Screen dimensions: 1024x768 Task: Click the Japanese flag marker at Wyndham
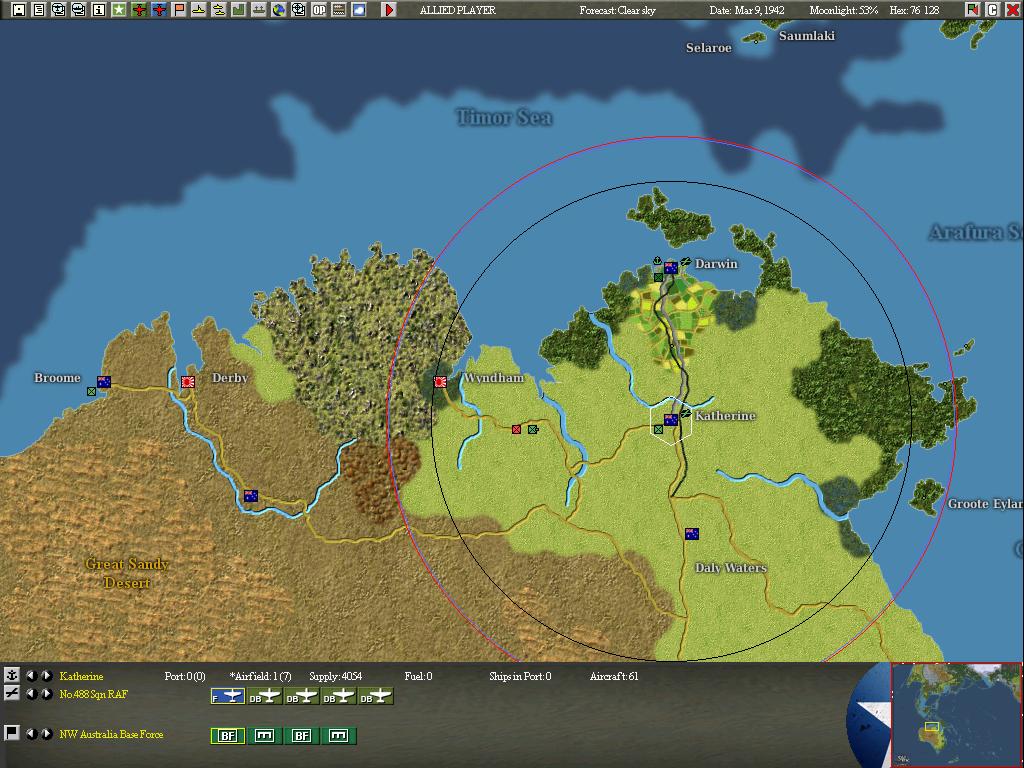(x=440, y=382)
